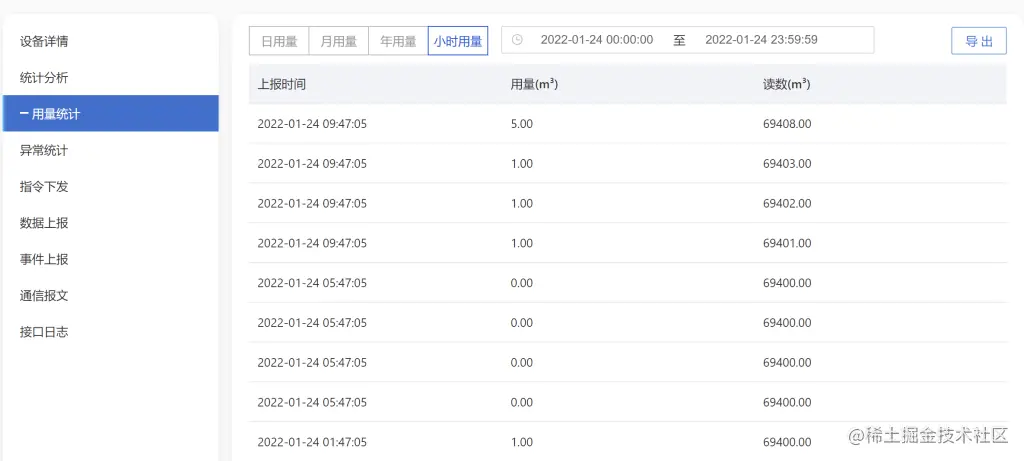1024x461 pixels.
Task: Click usage 1.00 in the 01:47:05 row
Action: click(522, 443)
